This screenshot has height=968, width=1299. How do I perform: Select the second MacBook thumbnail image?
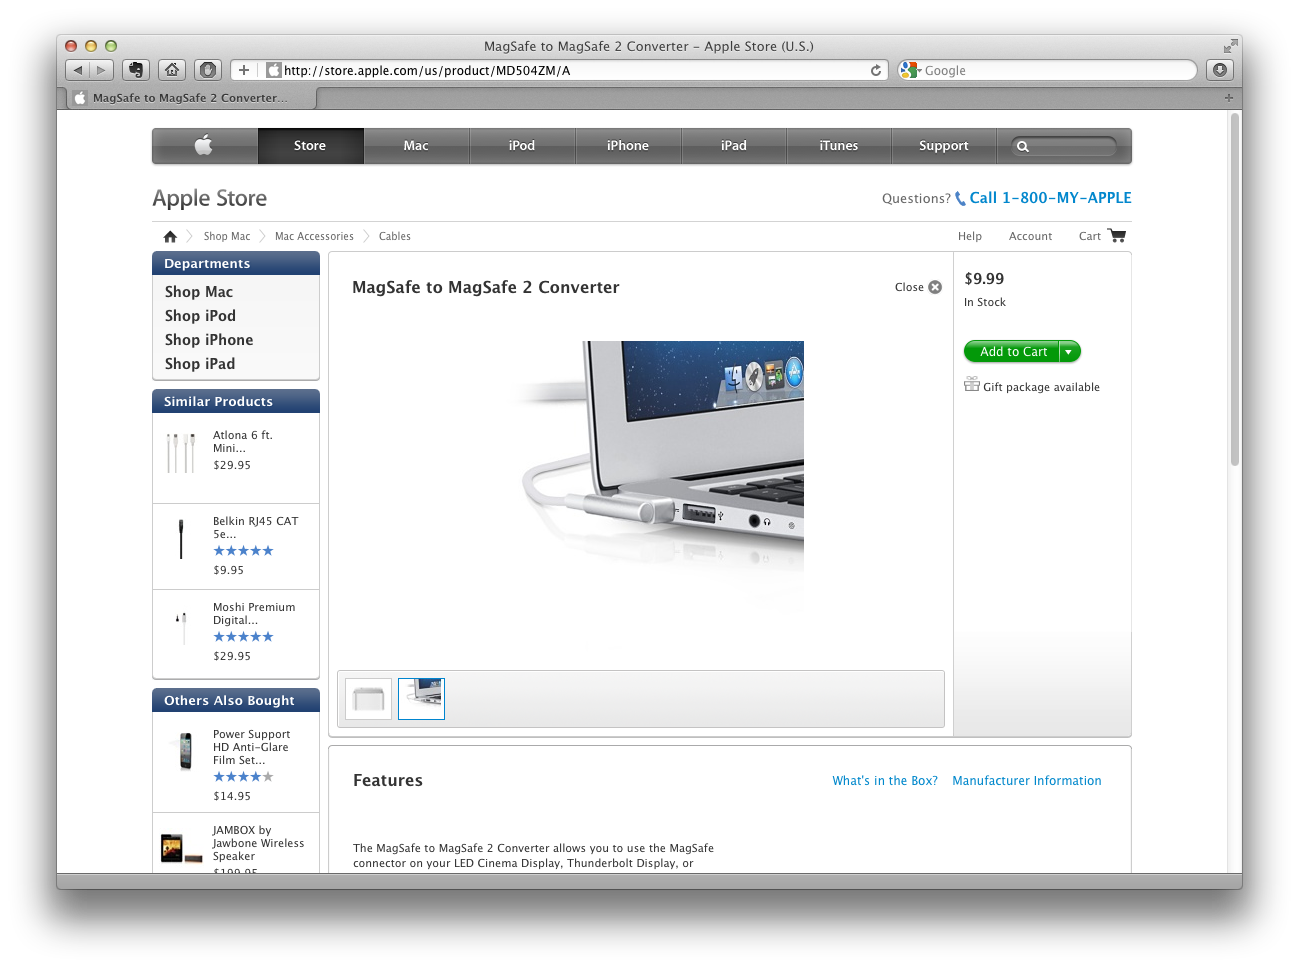tap(421, 699)
